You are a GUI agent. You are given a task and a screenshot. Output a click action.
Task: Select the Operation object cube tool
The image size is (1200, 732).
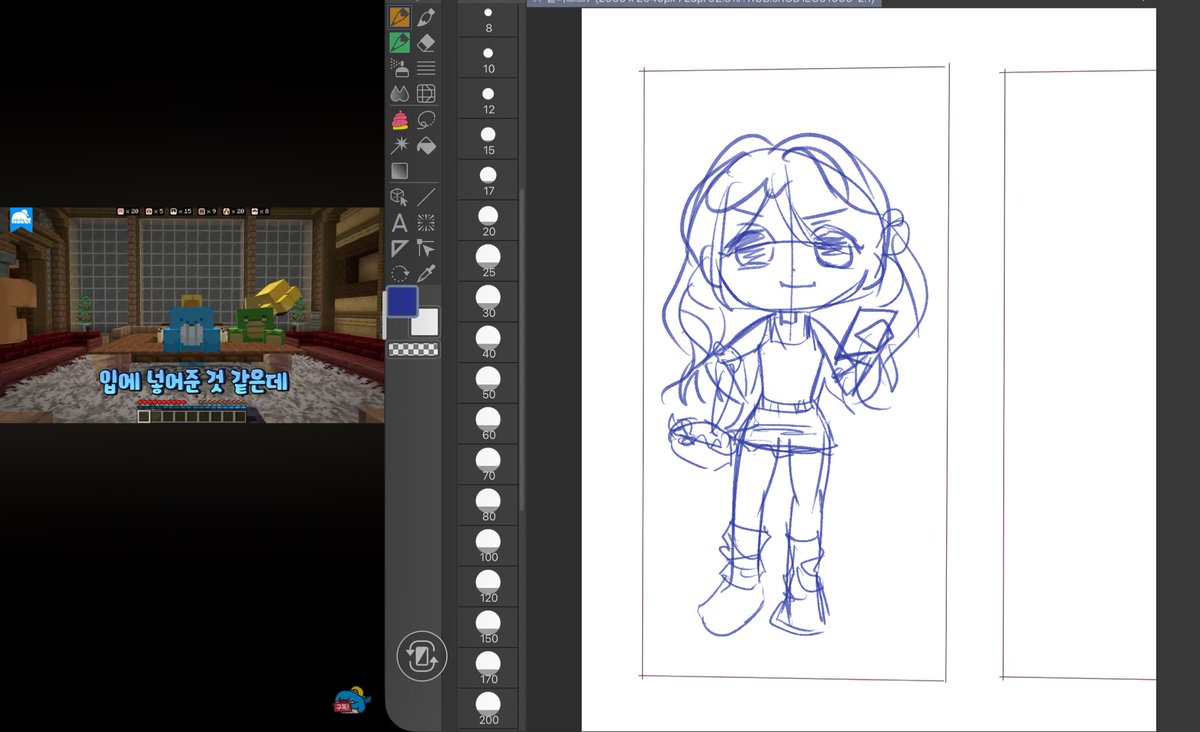point(400,197)
